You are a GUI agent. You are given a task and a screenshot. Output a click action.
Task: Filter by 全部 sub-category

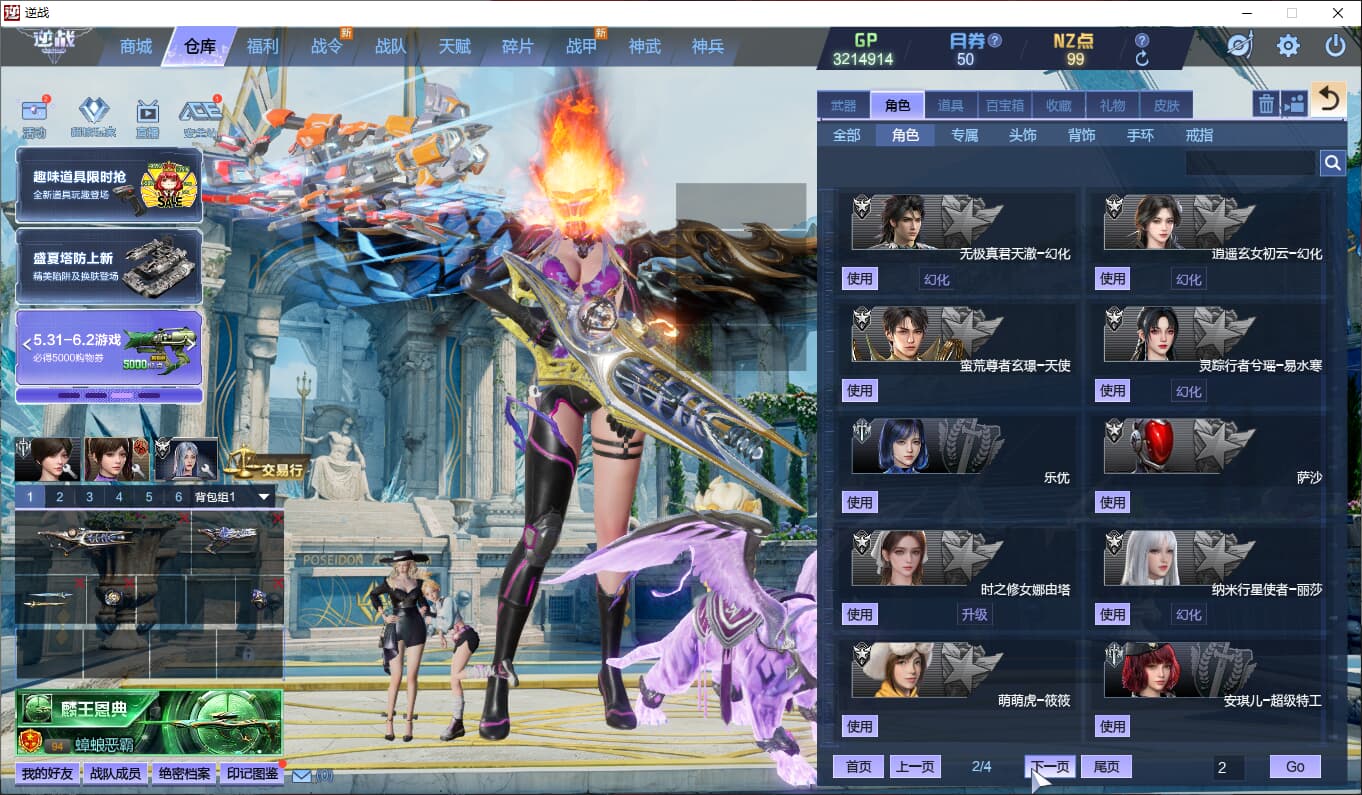846,135
